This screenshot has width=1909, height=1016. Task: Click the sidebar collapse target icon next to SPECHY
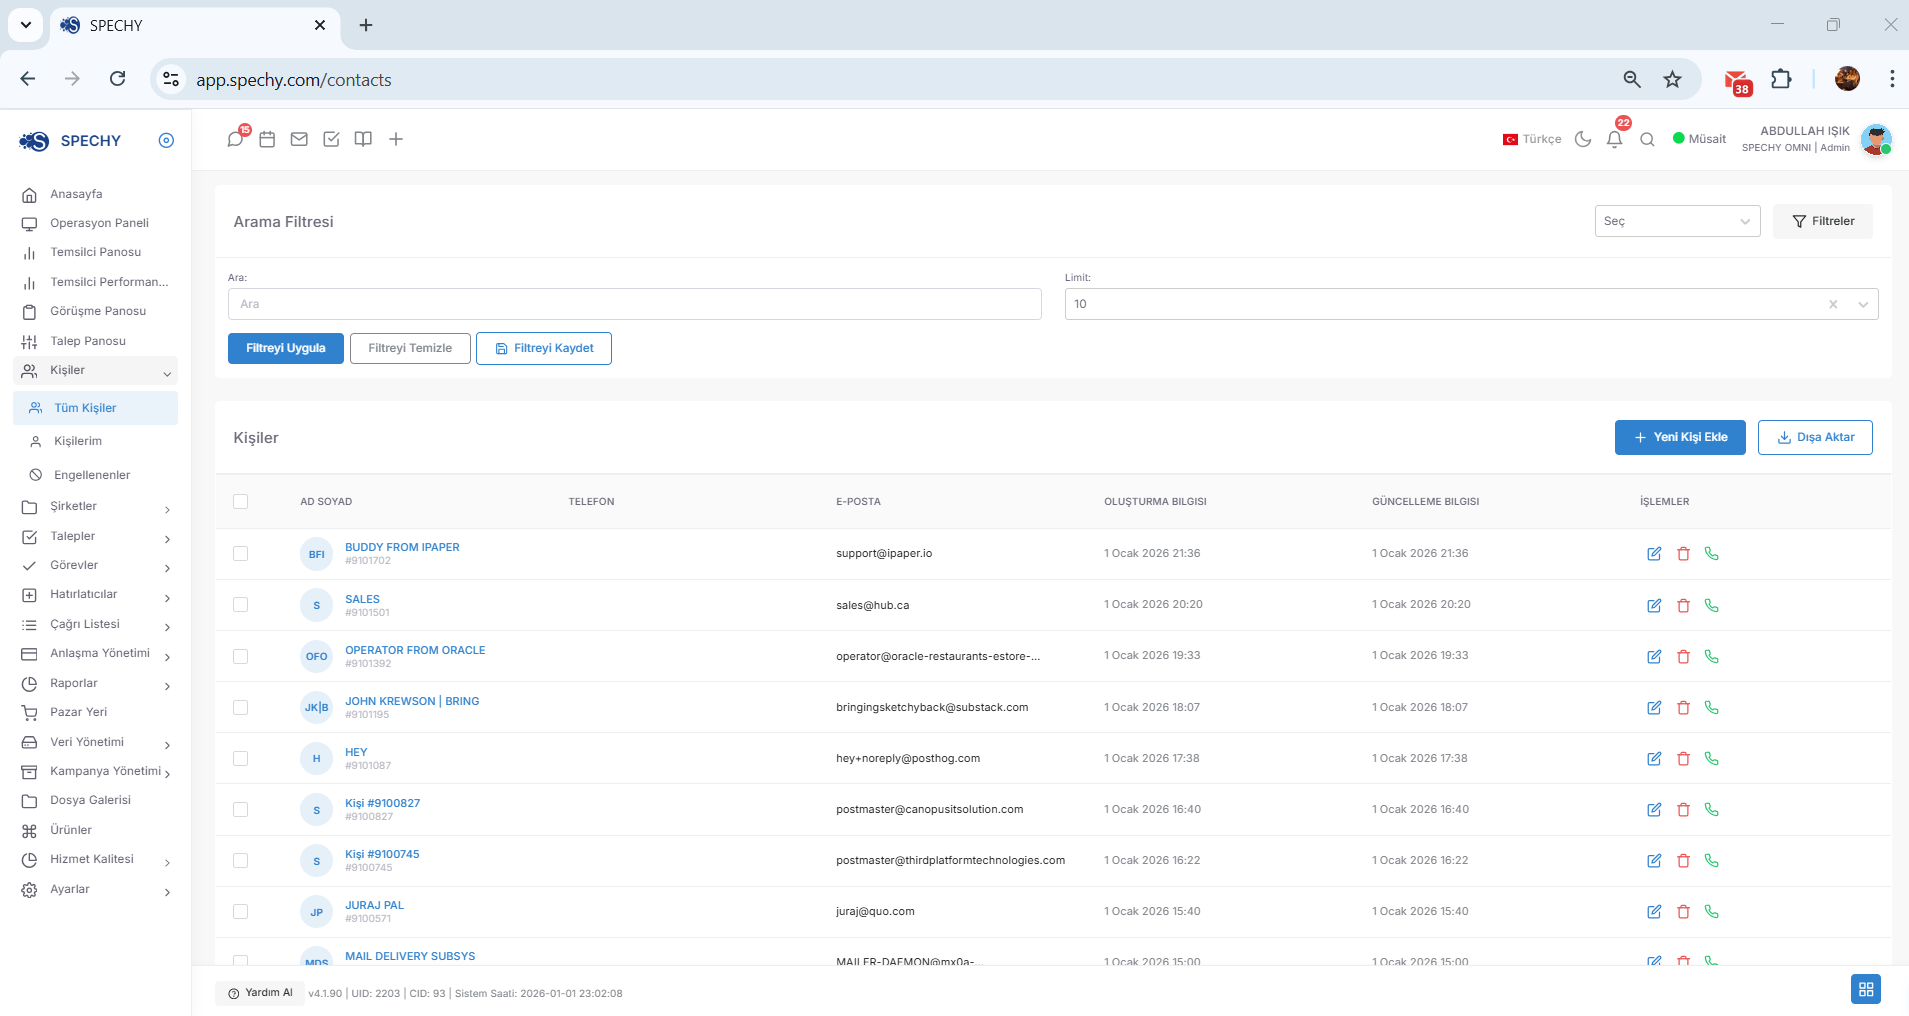point(166,140)
